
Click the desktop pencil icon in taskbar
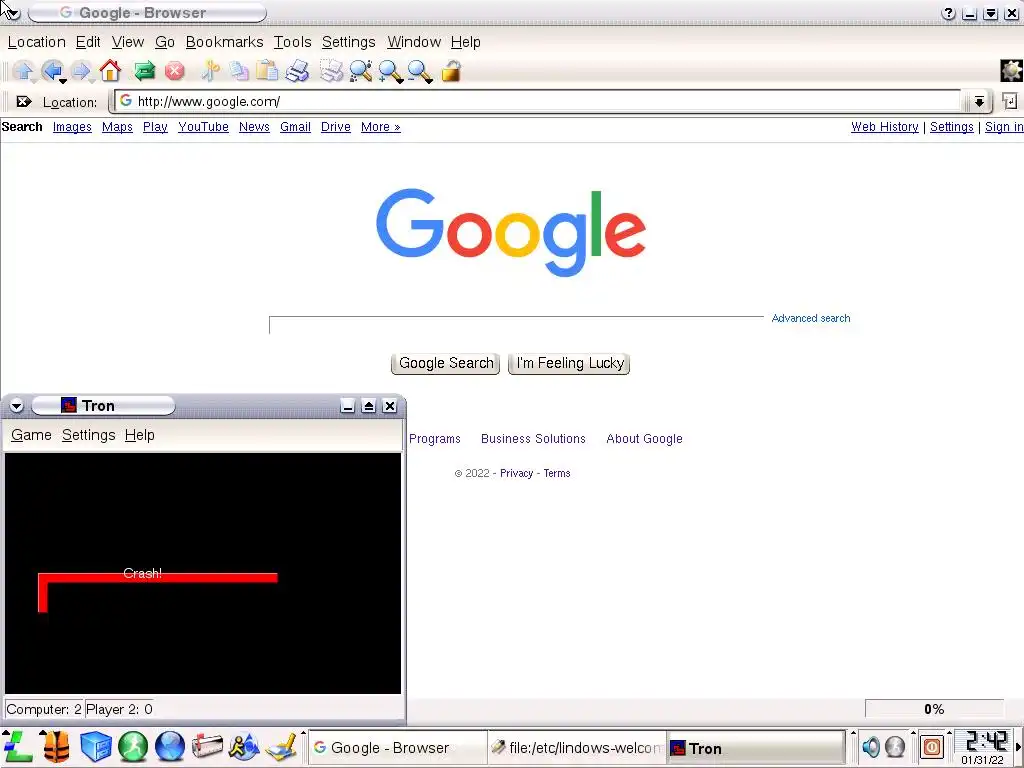click(281, 746)
